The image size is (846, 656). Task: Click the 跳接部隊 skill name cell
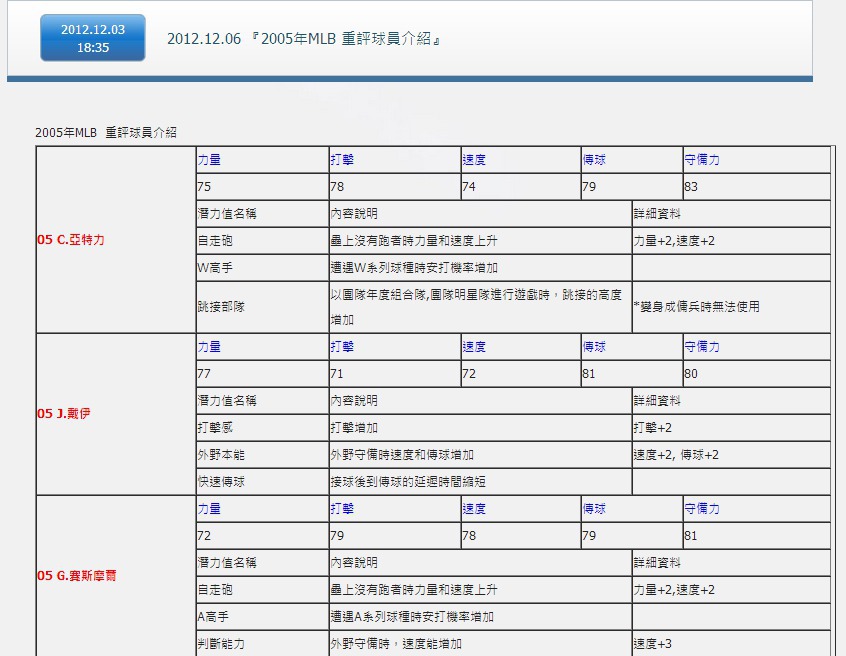[221, 307]
